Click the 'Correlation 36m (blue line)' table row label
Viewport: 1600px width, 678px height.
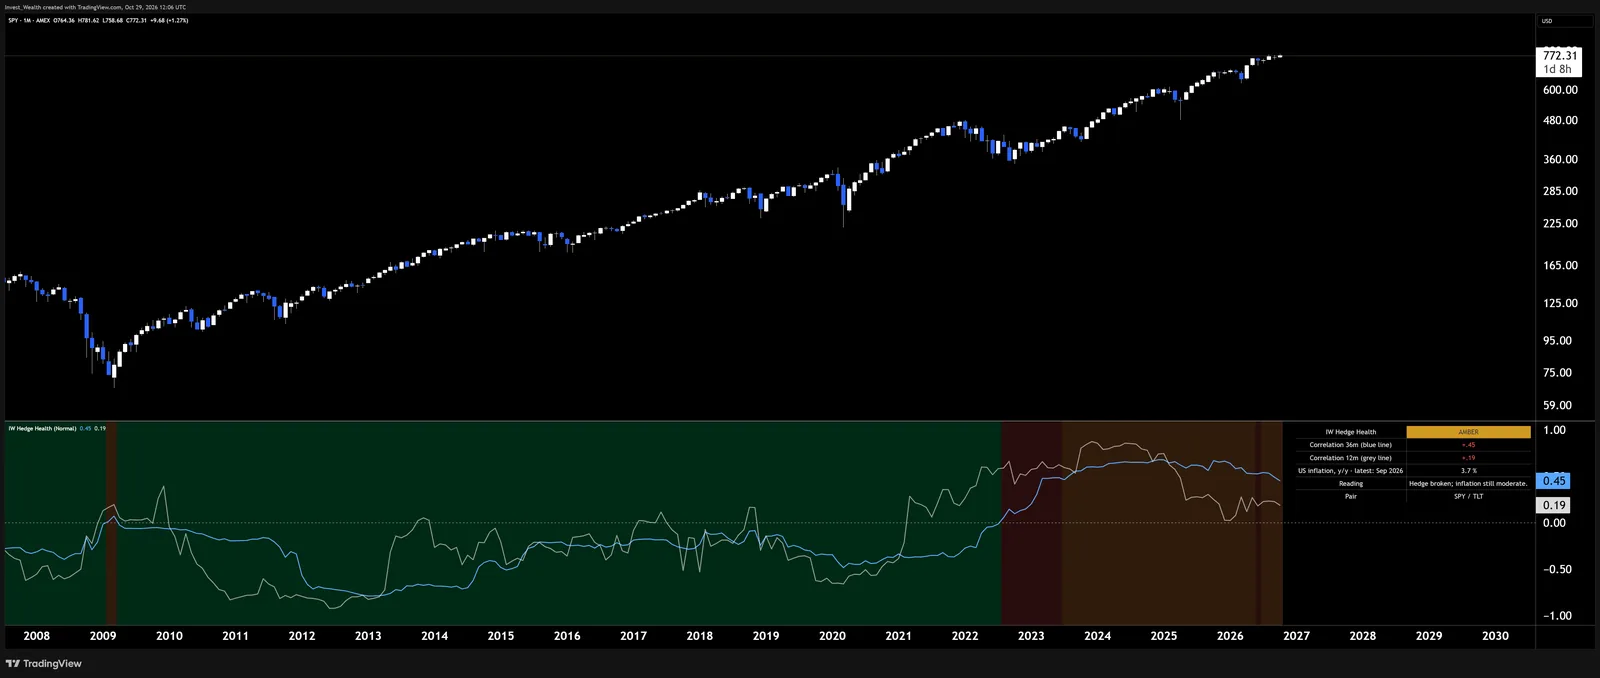pyautogui.click(x=1350, y=445)
